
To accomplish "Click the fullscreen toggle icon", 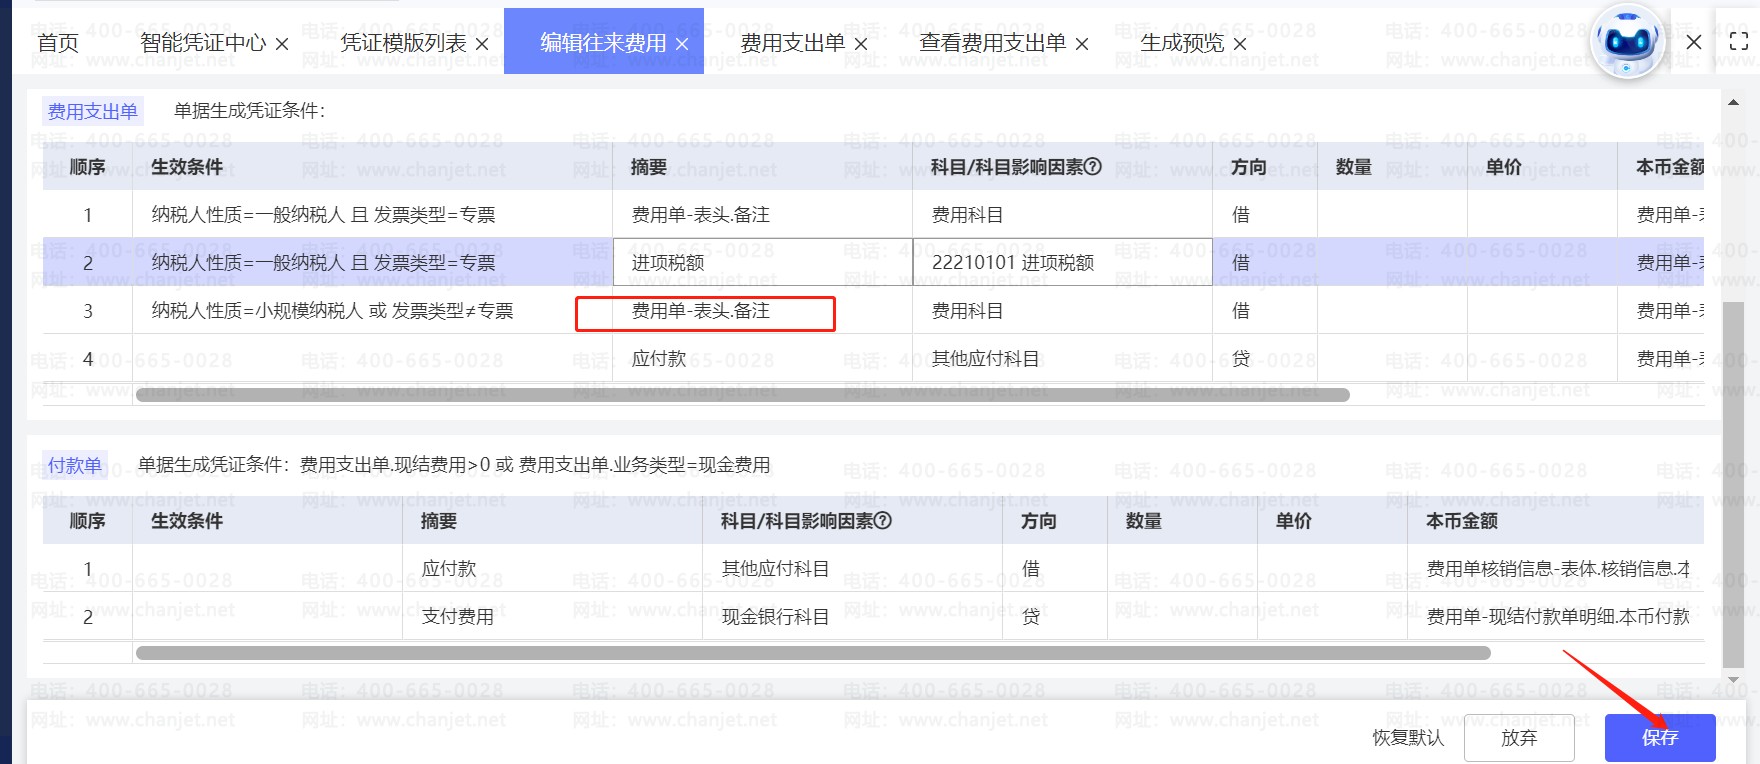I will [1739, 42].
